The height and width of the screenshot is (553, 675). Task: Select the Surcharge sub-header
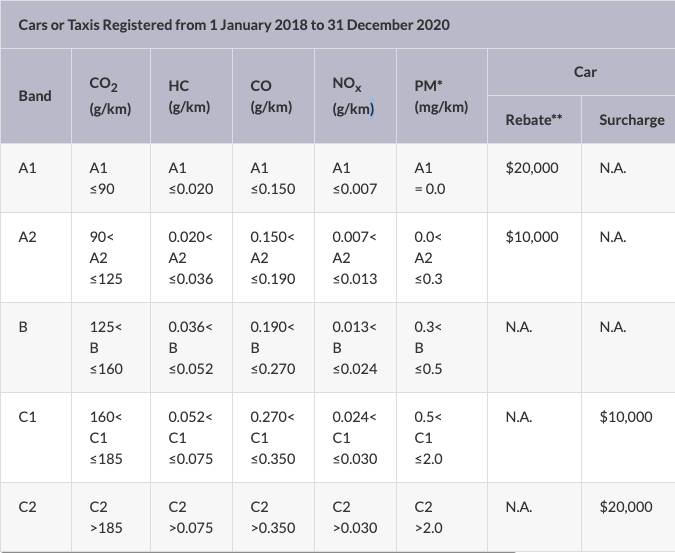tap(631, 120)
